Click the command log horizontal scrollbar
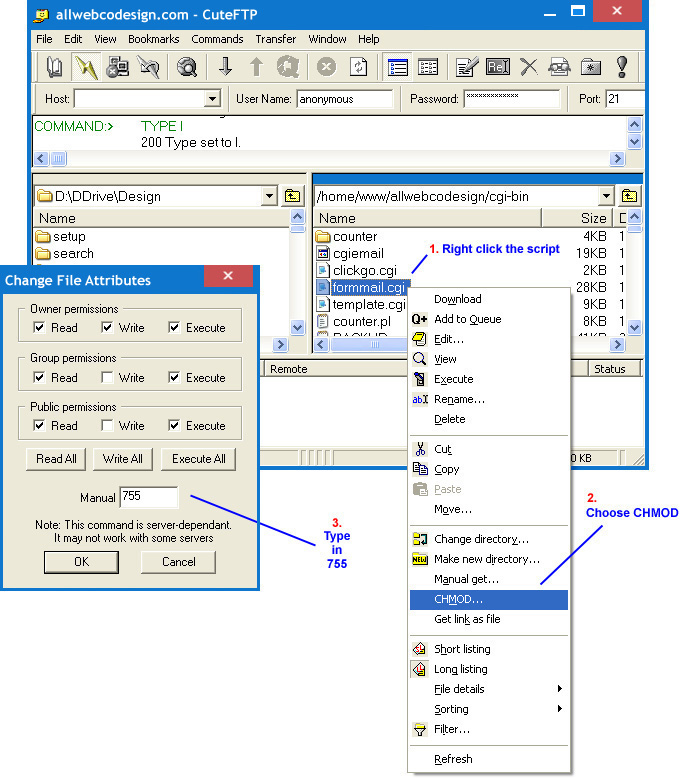Image resolution: width=681 pixels, height=778 pixels. pyautogui.click(x=330, y=159)
